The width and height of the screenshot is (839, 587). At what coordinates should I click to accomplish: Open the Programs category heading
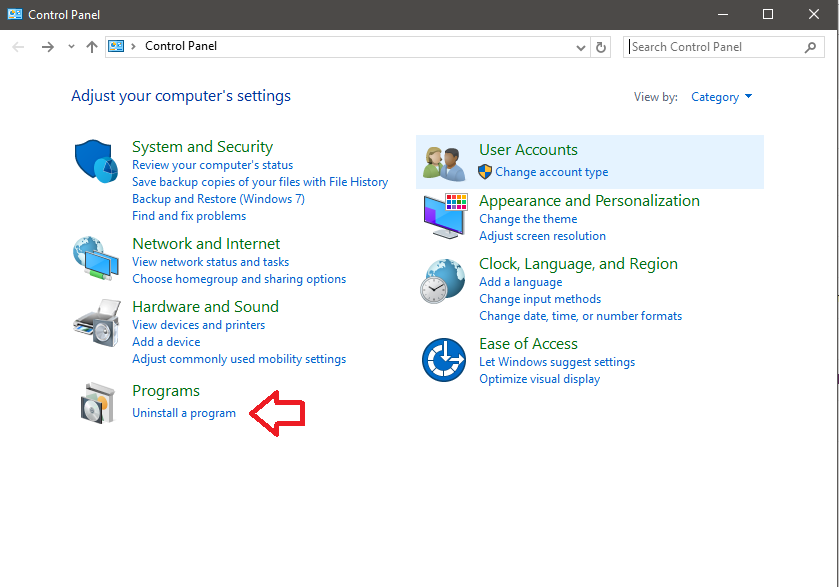pyautogui.click(x=166, y=391)
